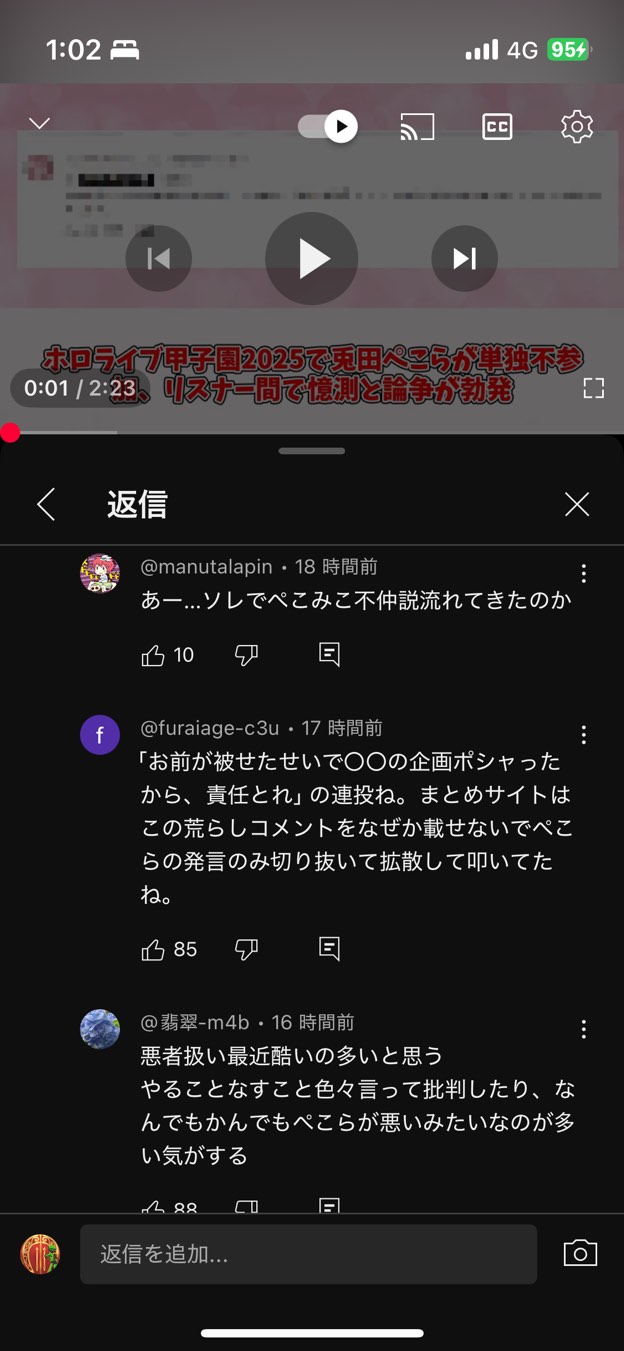Toggle closed captions CC button
Screen dimensions: 624x1351
click(x=497, y=127)
